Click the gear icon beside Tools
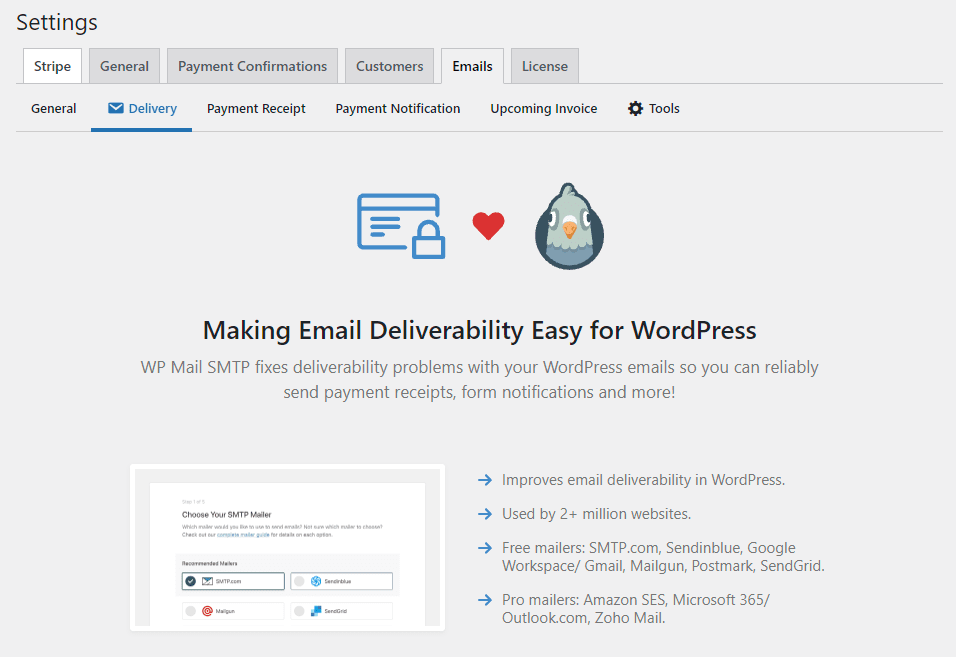This screenshot has width=956, height=657. point(635,108)
